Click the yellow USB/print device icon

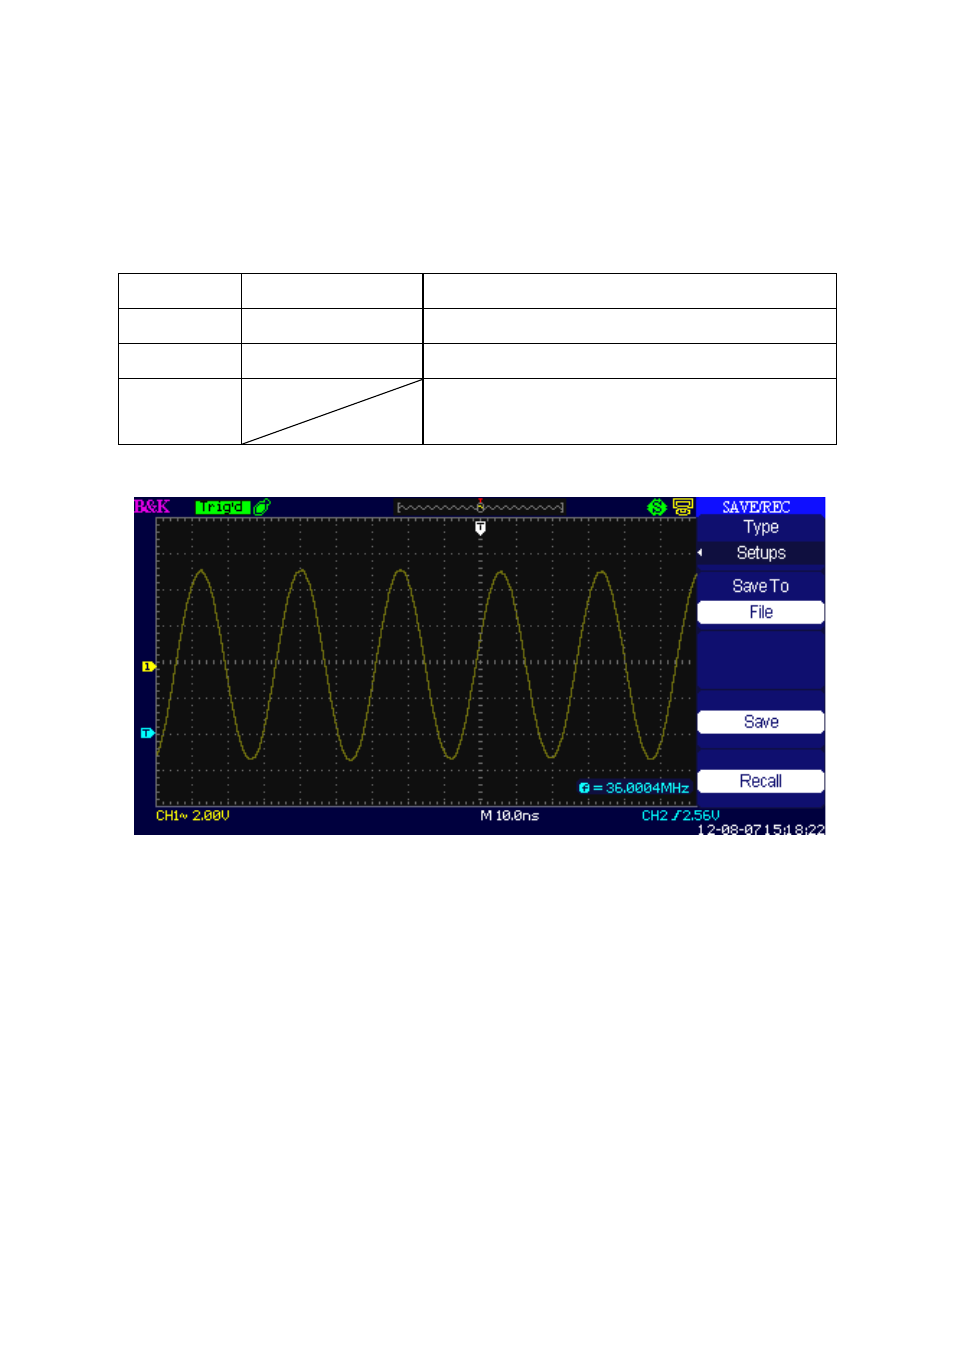(x=683, y=507)
